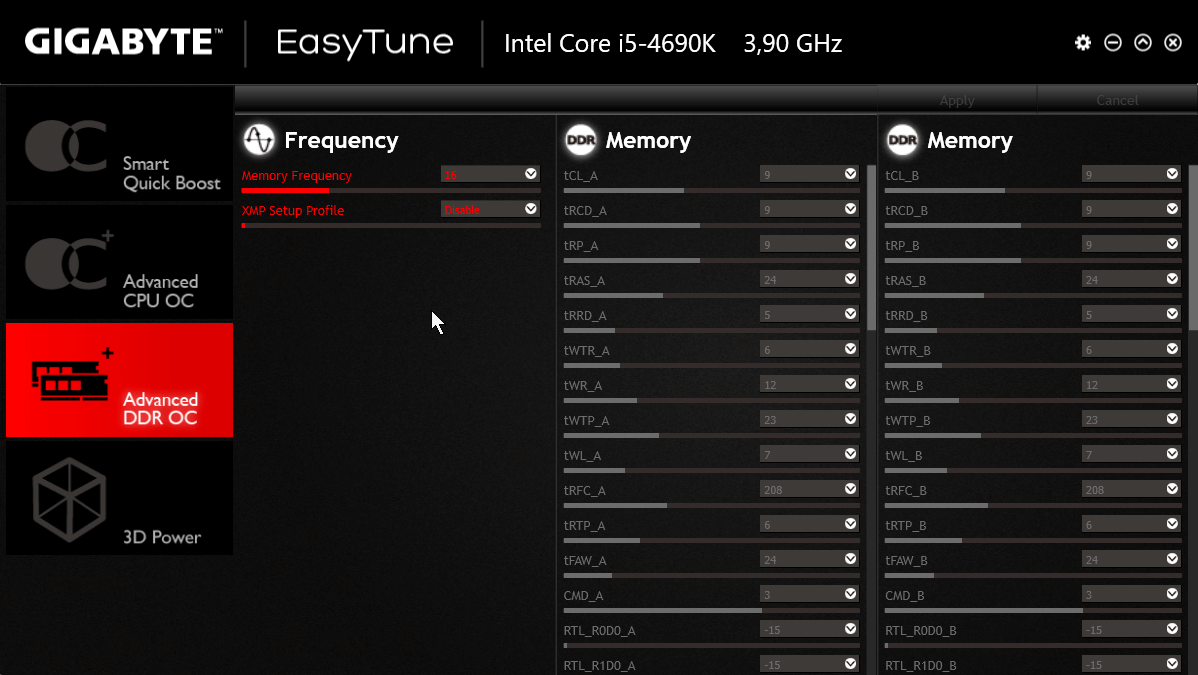The width and height of the screenshot is (1198, 675).
Task: Click the Memory Frequency label
Action: [296, 176]
